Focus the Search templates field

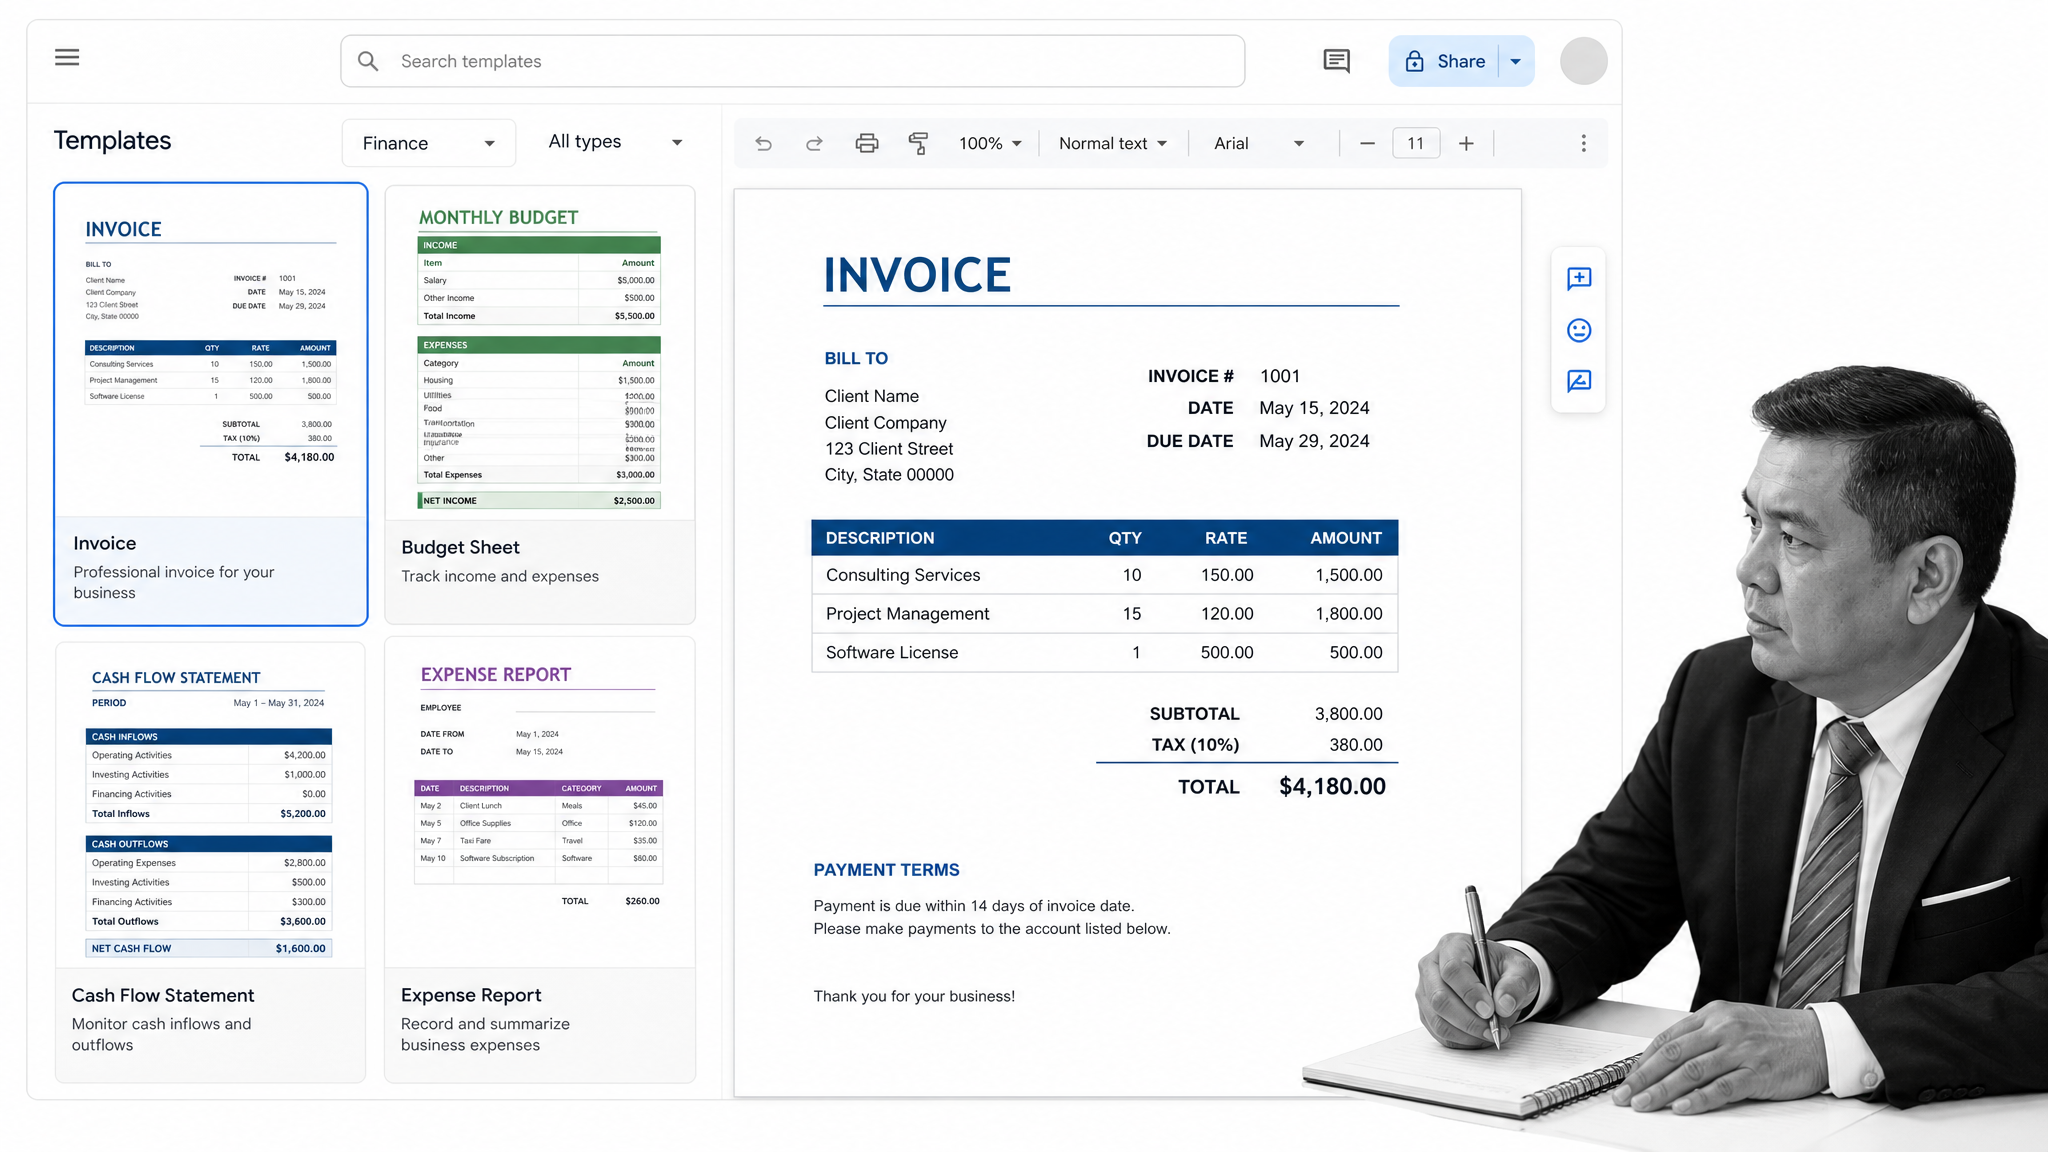(x=792, y=61)
